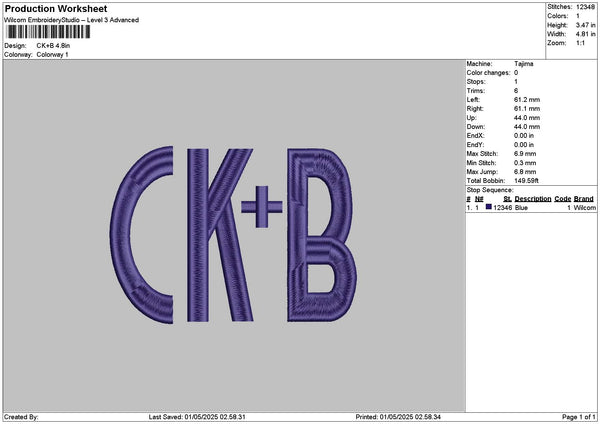This screenshot has width=600, height=424.
Task: Click the embroidered plus sign in the preview
Action: tap(262, 207)
